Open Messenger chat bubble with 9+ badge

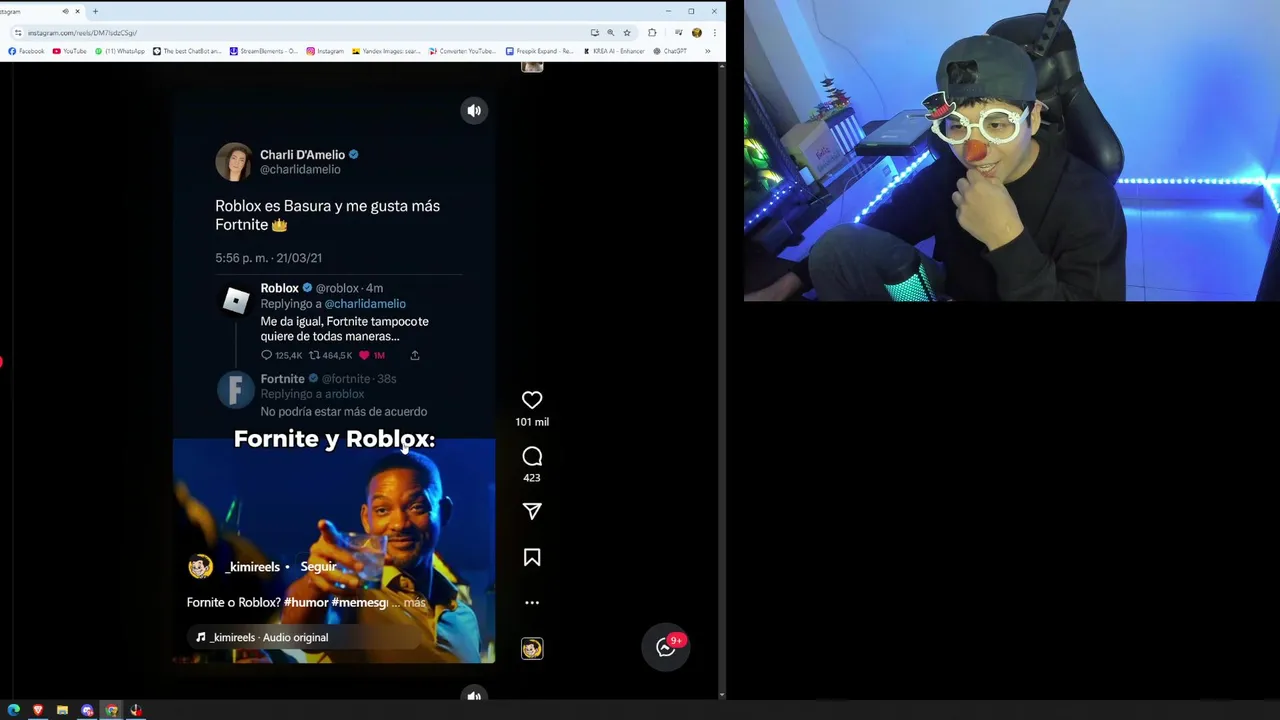coord(666,647)
